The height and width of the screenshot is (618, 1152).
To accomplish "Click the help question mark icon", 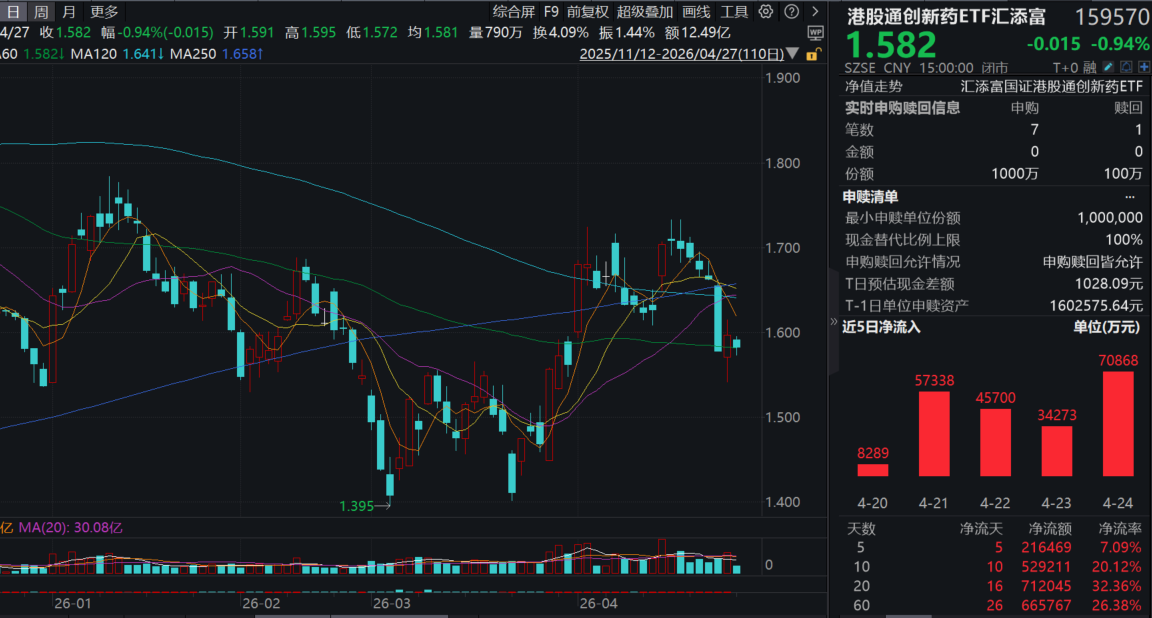I will [x=791, y=10].
